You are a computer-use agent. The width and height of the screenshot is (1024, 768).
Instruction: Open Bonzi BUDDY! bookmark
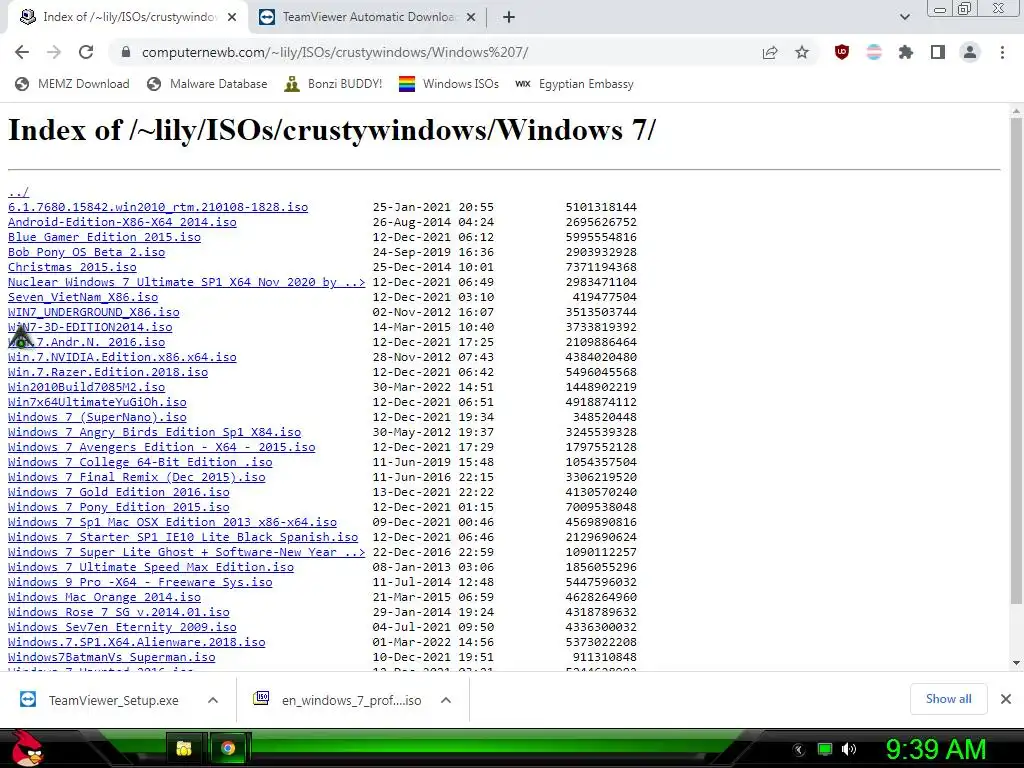point(333,84)
